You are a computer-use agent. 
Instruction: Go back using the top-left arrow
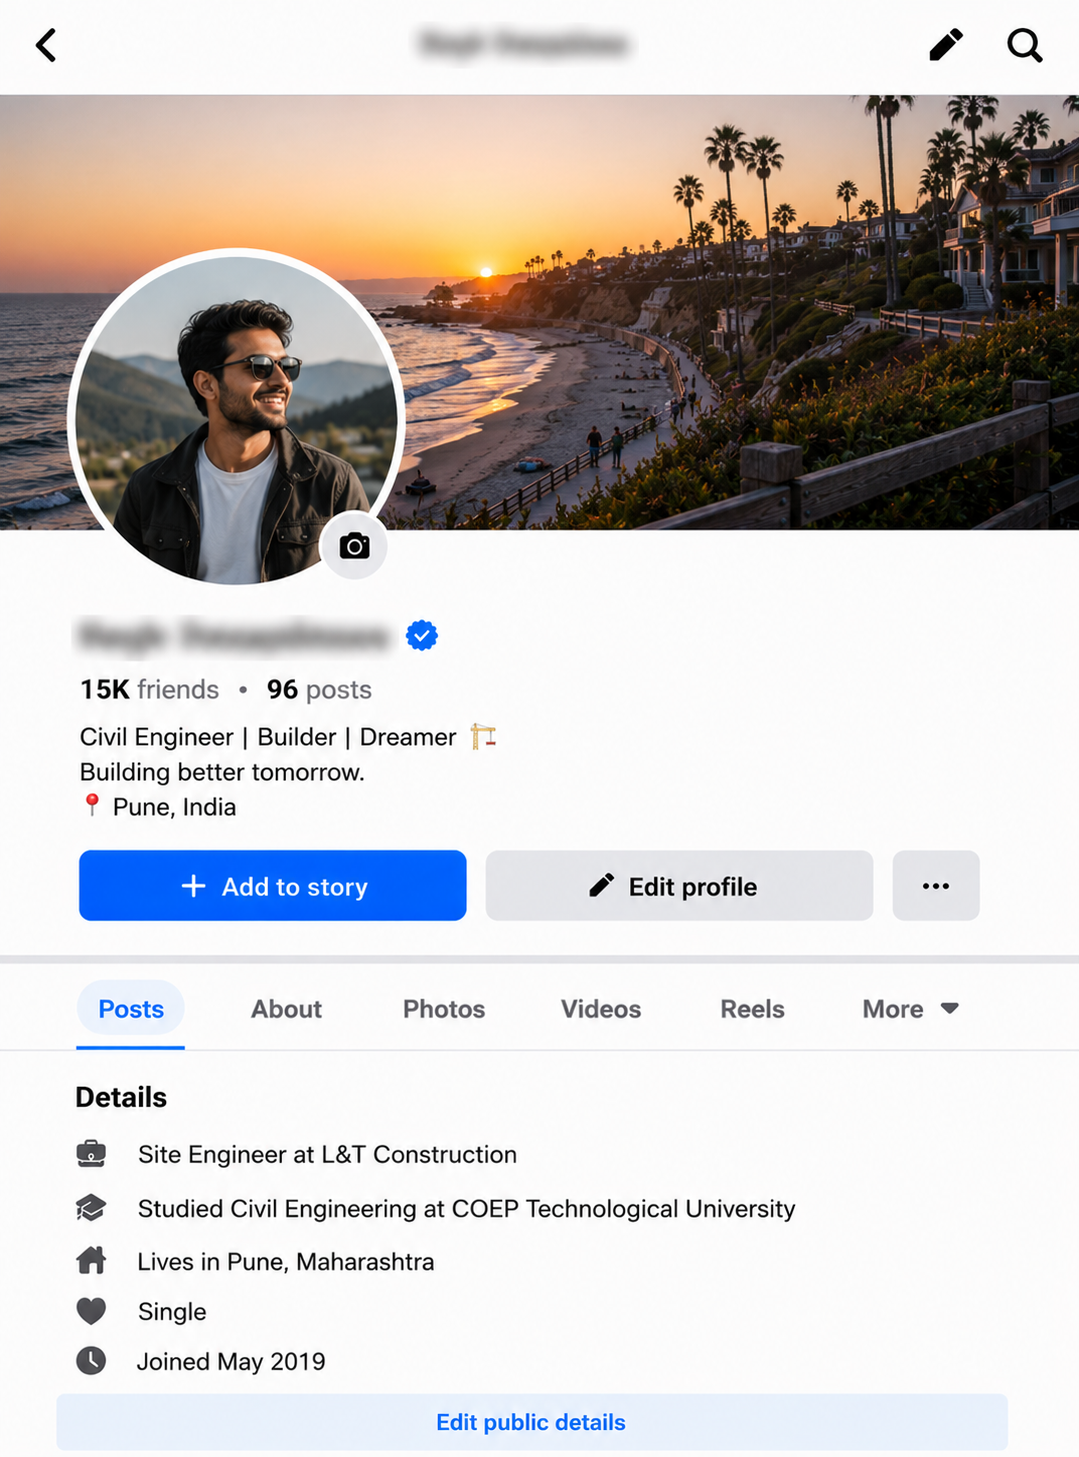tap(46, 45)
